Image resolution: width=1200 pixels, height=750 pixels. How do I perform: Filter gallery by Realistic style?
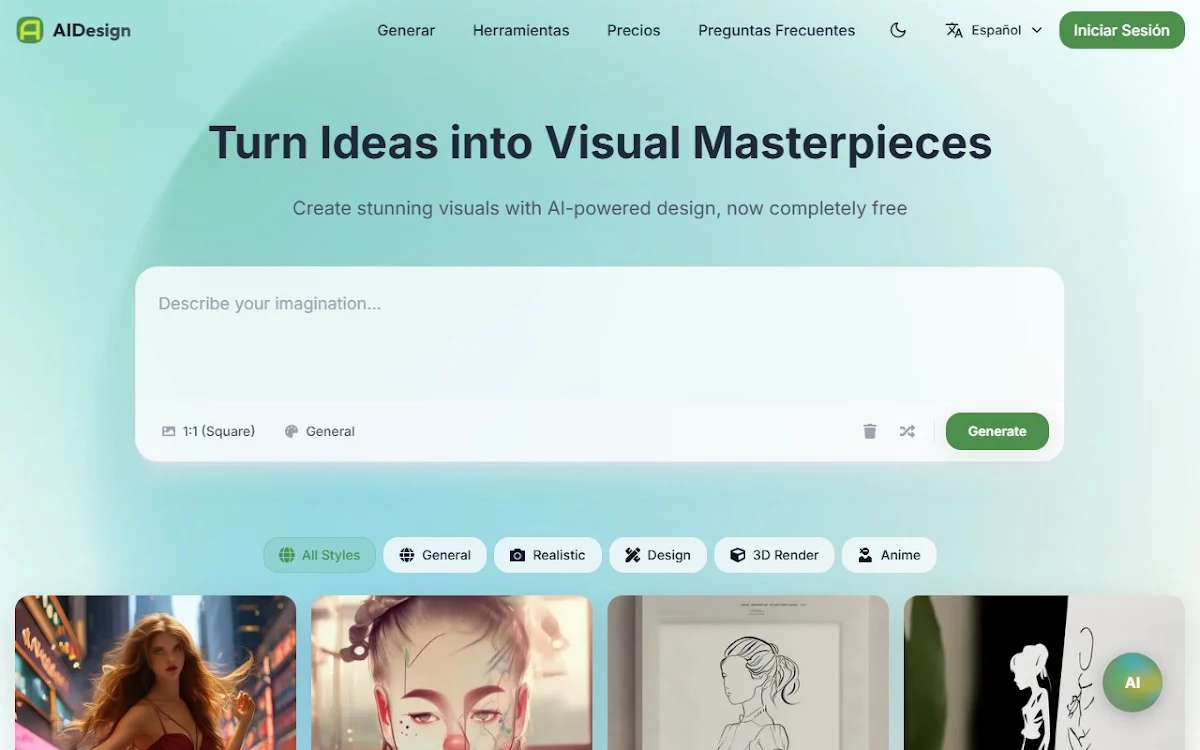(x=548, y=555)
